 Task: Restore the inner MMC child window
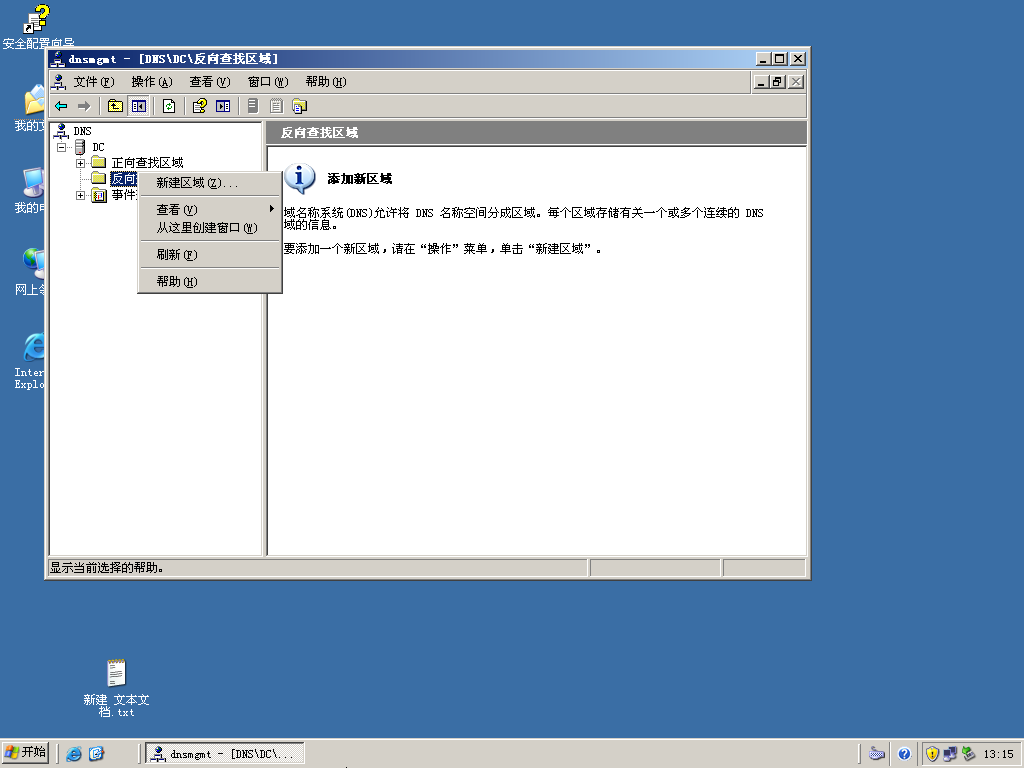(777, 82)
